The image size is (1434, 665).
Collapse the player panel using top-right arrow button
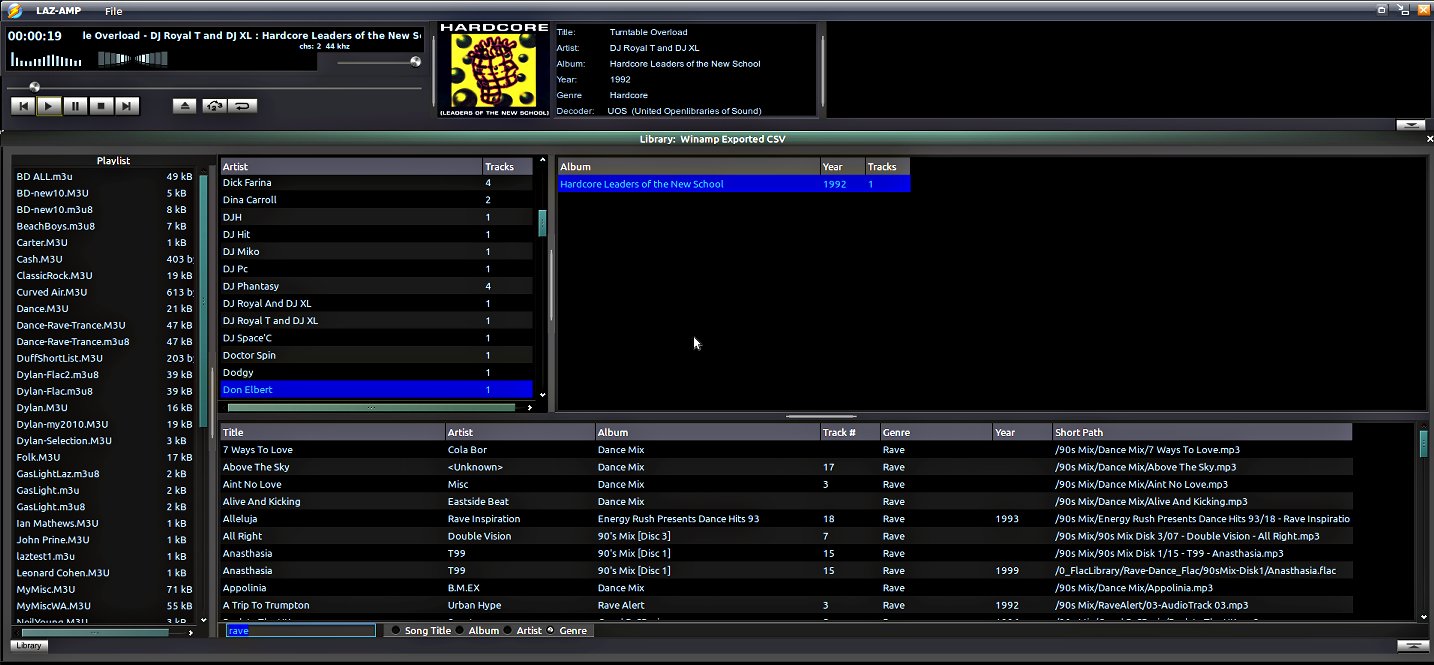1410,125
